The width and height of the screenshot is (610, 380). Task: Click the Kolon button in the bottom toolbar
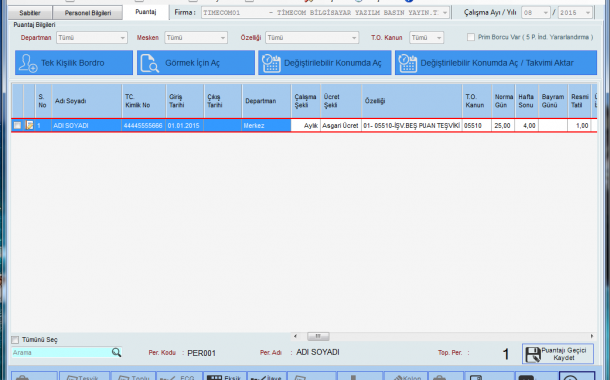[x=406, y=376]
